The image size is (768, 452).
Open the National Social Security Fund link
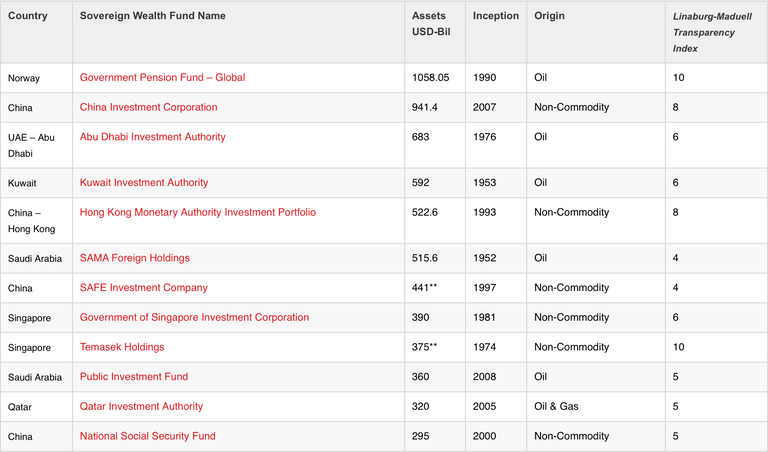click(x=148, y=436)
